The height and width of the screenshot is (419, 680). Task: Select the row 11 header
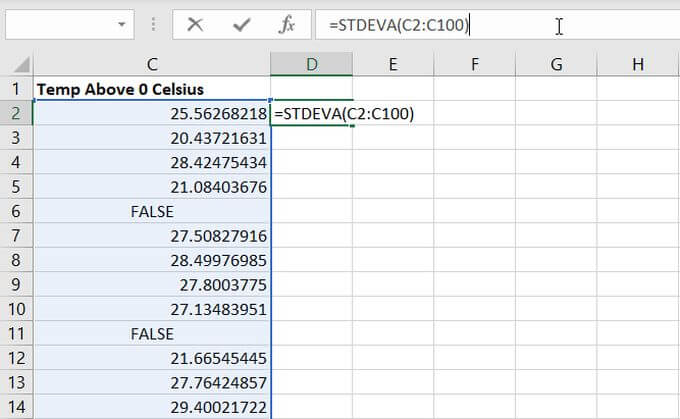(16, 333)
